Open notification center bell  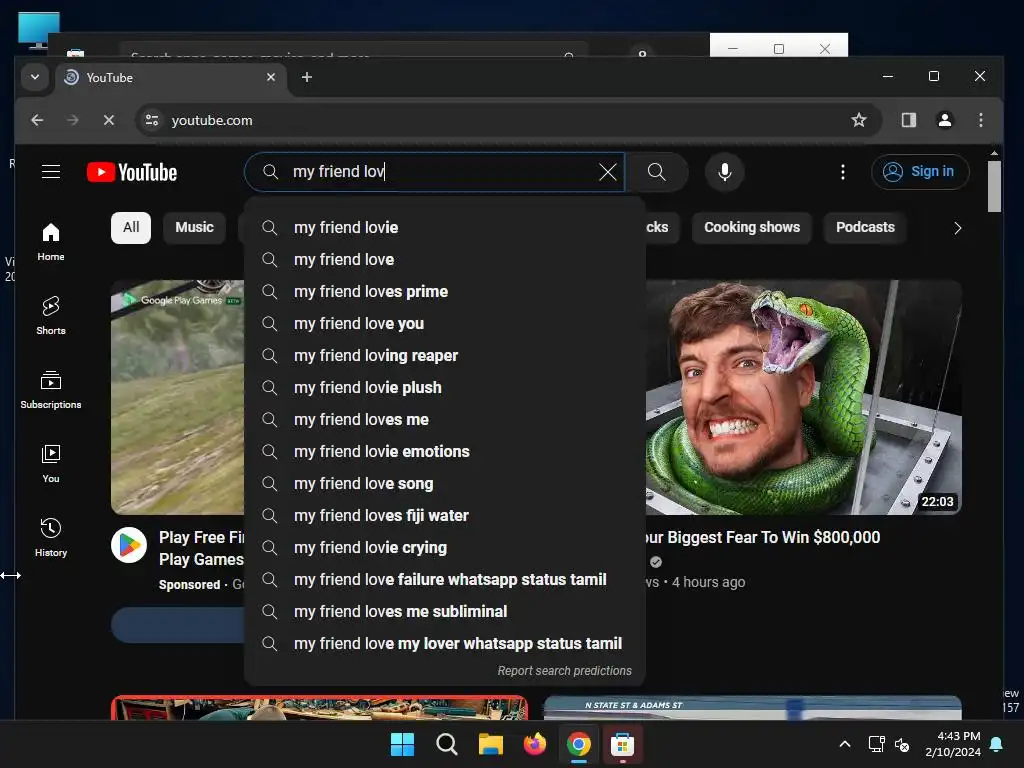point(997,744)
